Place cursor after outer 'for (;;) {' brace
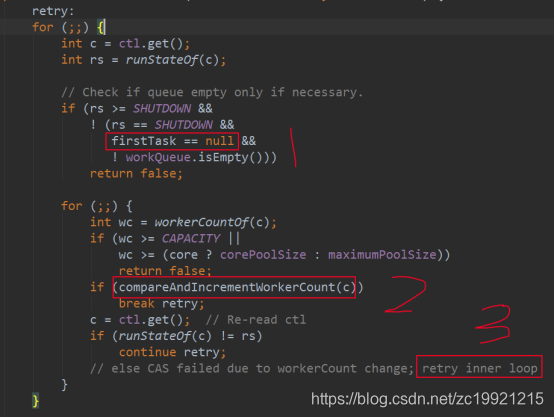 coord(105,27)
